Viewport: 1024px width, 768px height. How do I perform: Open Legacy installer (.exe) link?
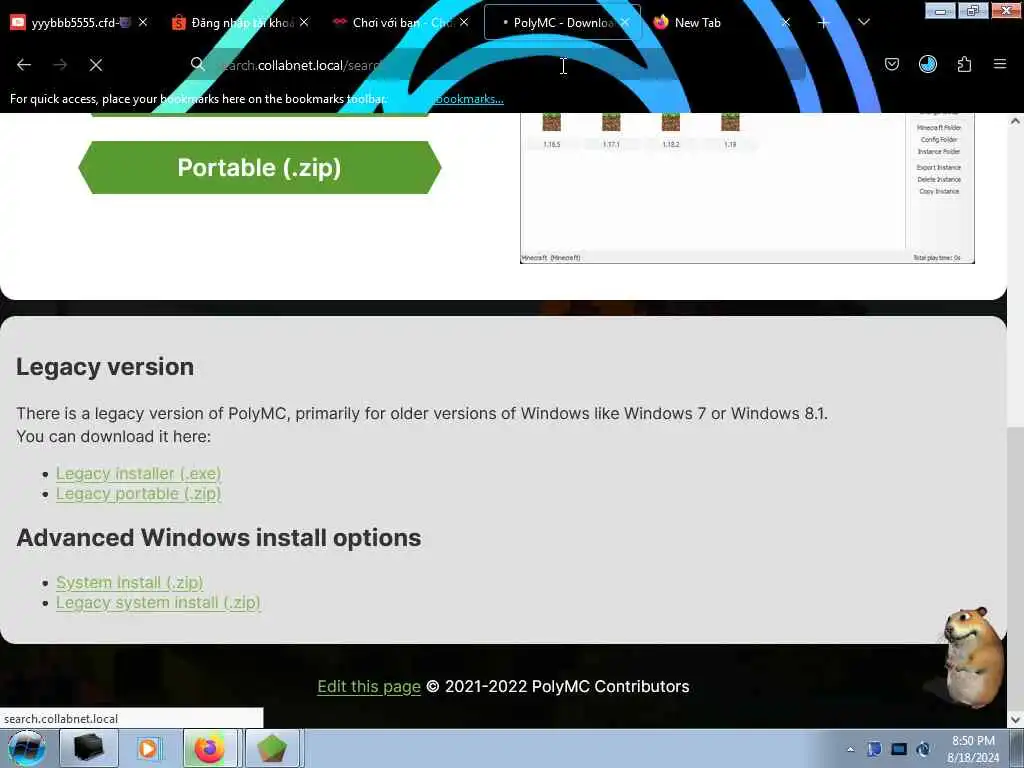point(138,473)
